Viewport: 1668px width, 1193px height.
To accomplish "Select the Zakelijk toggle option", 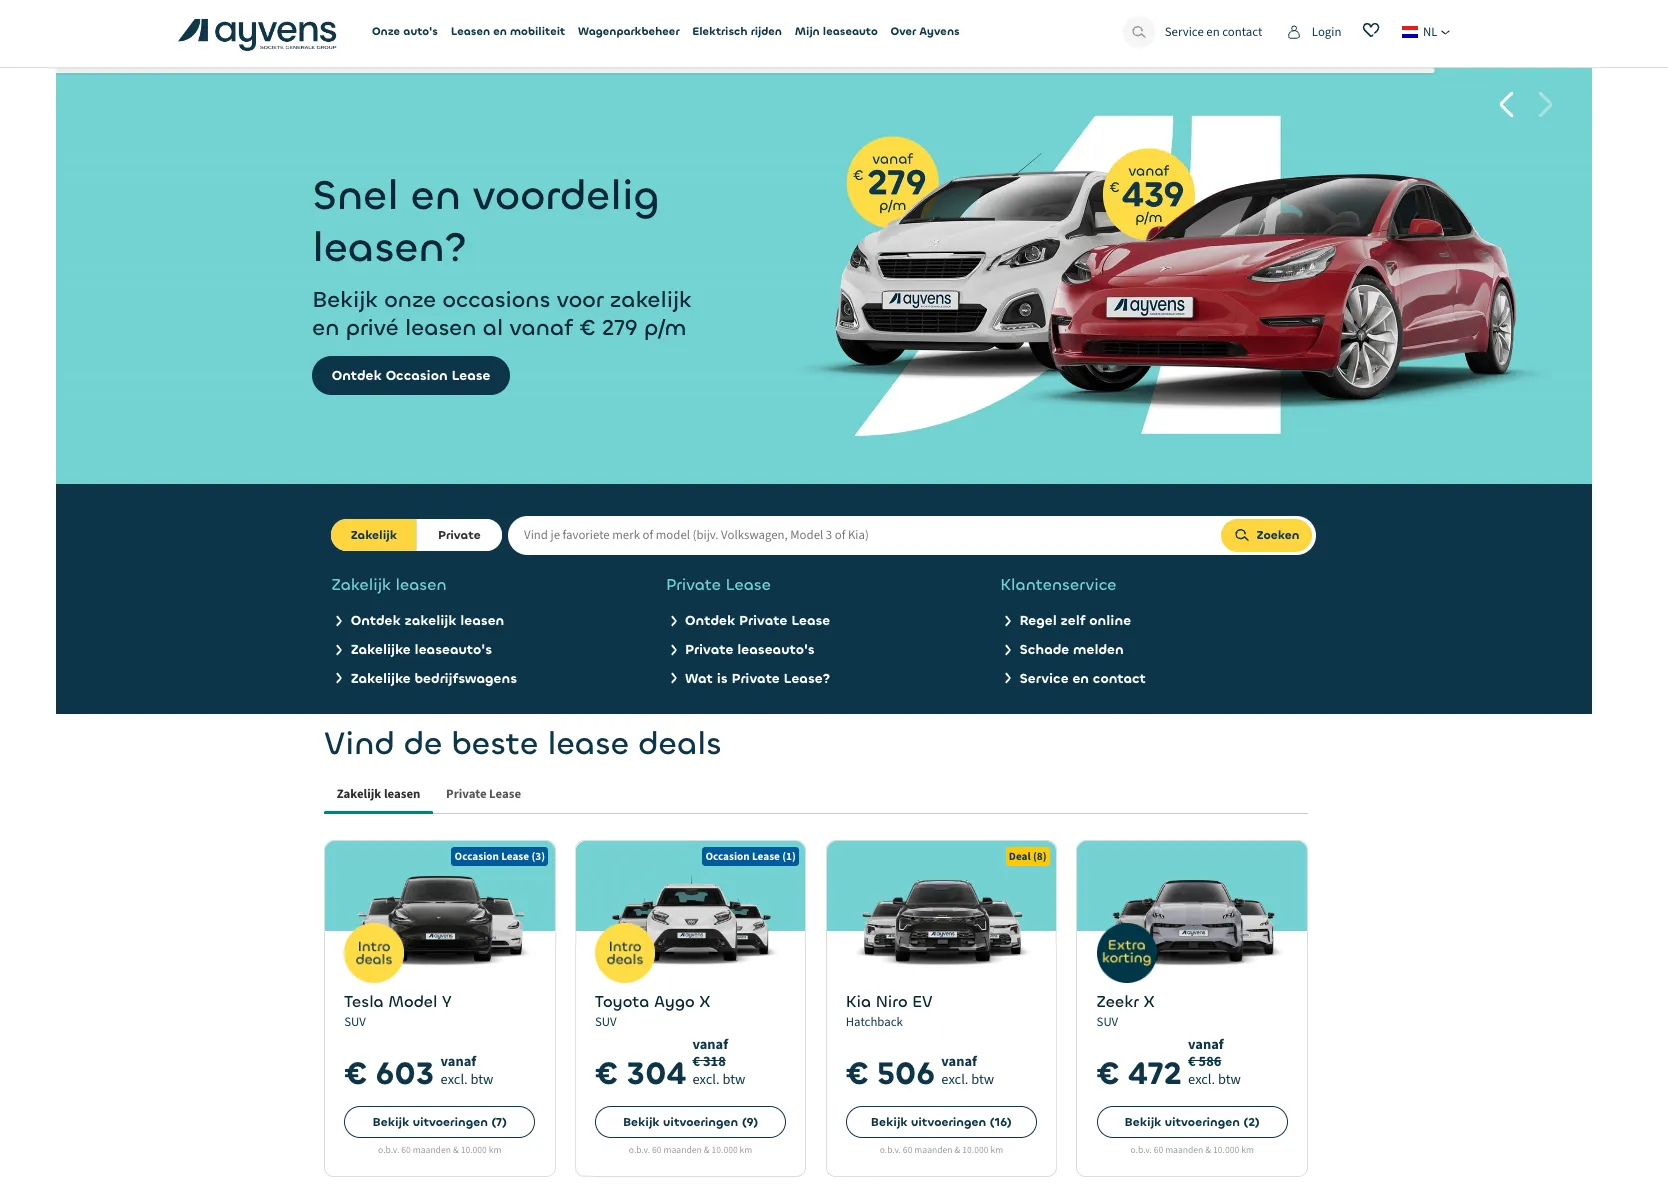I will (374, 535).
